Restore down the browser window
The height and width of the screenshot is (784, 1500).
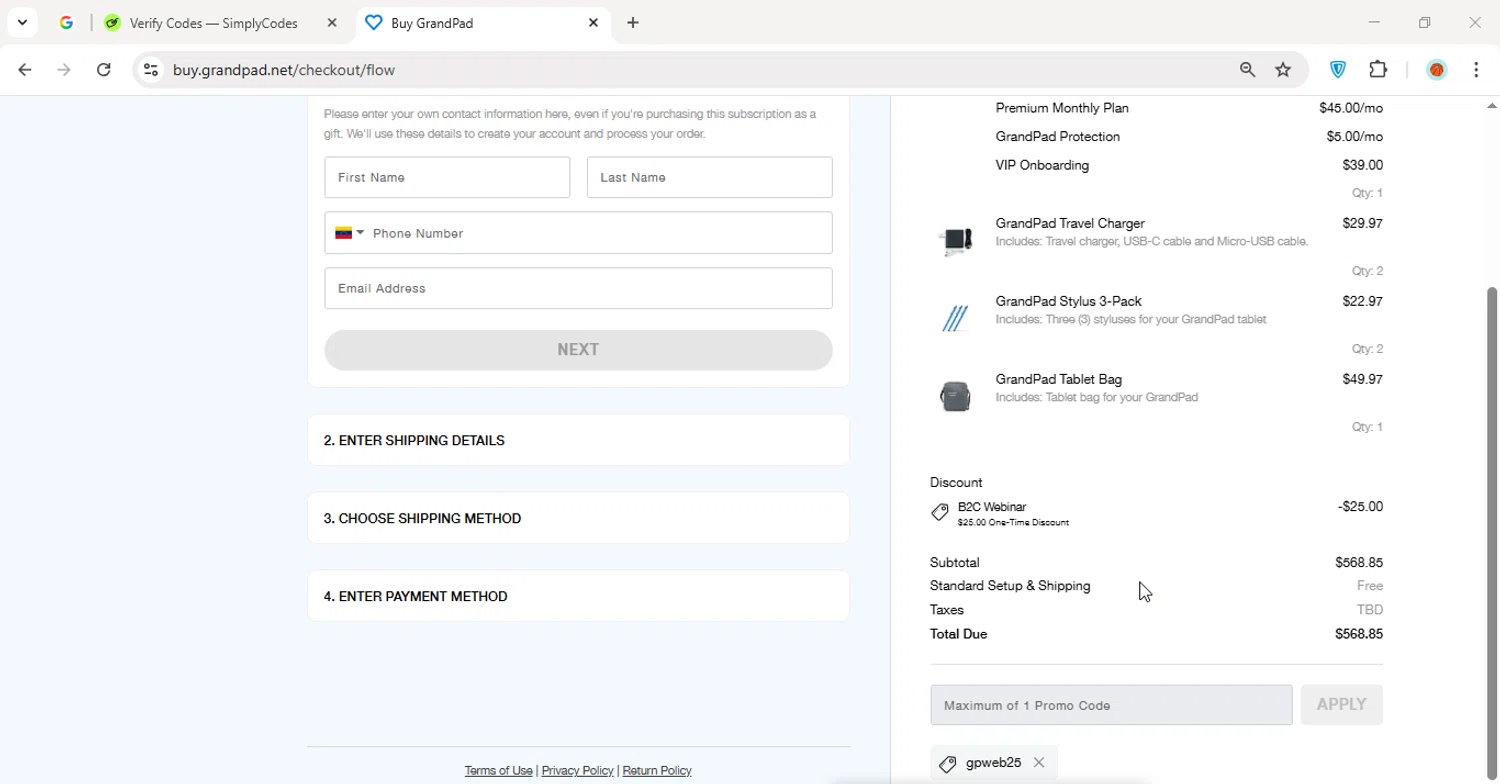[1424, 22]
